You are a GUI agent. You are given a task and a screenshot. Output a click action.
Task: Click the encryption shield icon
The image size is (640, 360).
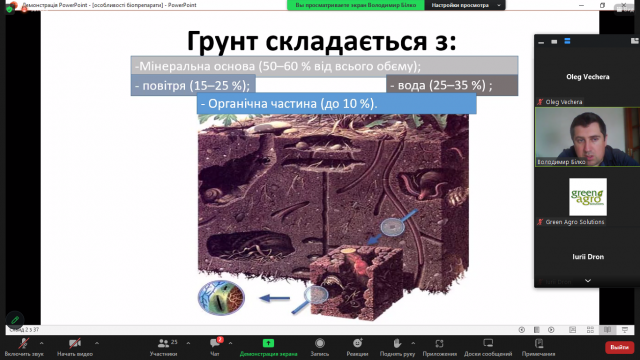tap(9, 9)
